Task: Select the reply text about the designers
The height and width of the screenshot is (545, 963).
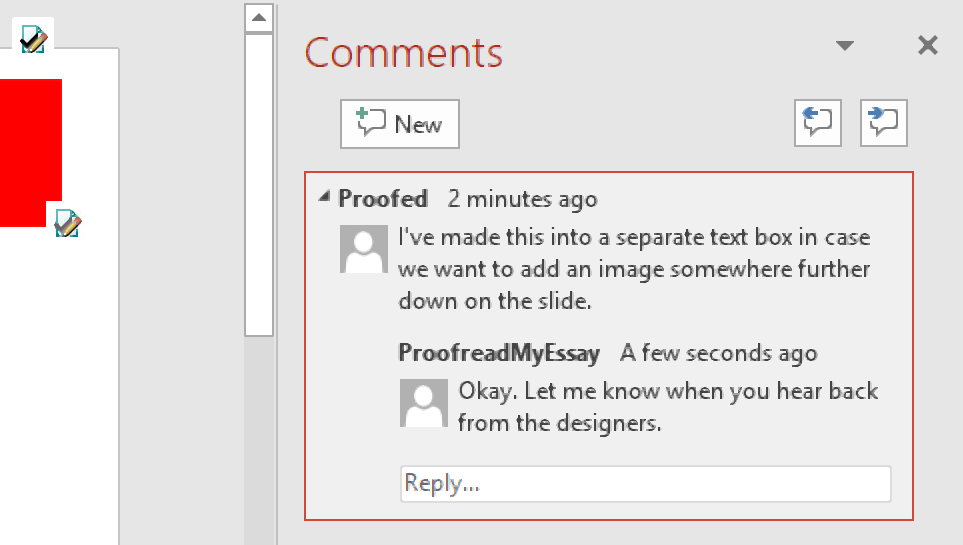Action: (x=668, y=407)
